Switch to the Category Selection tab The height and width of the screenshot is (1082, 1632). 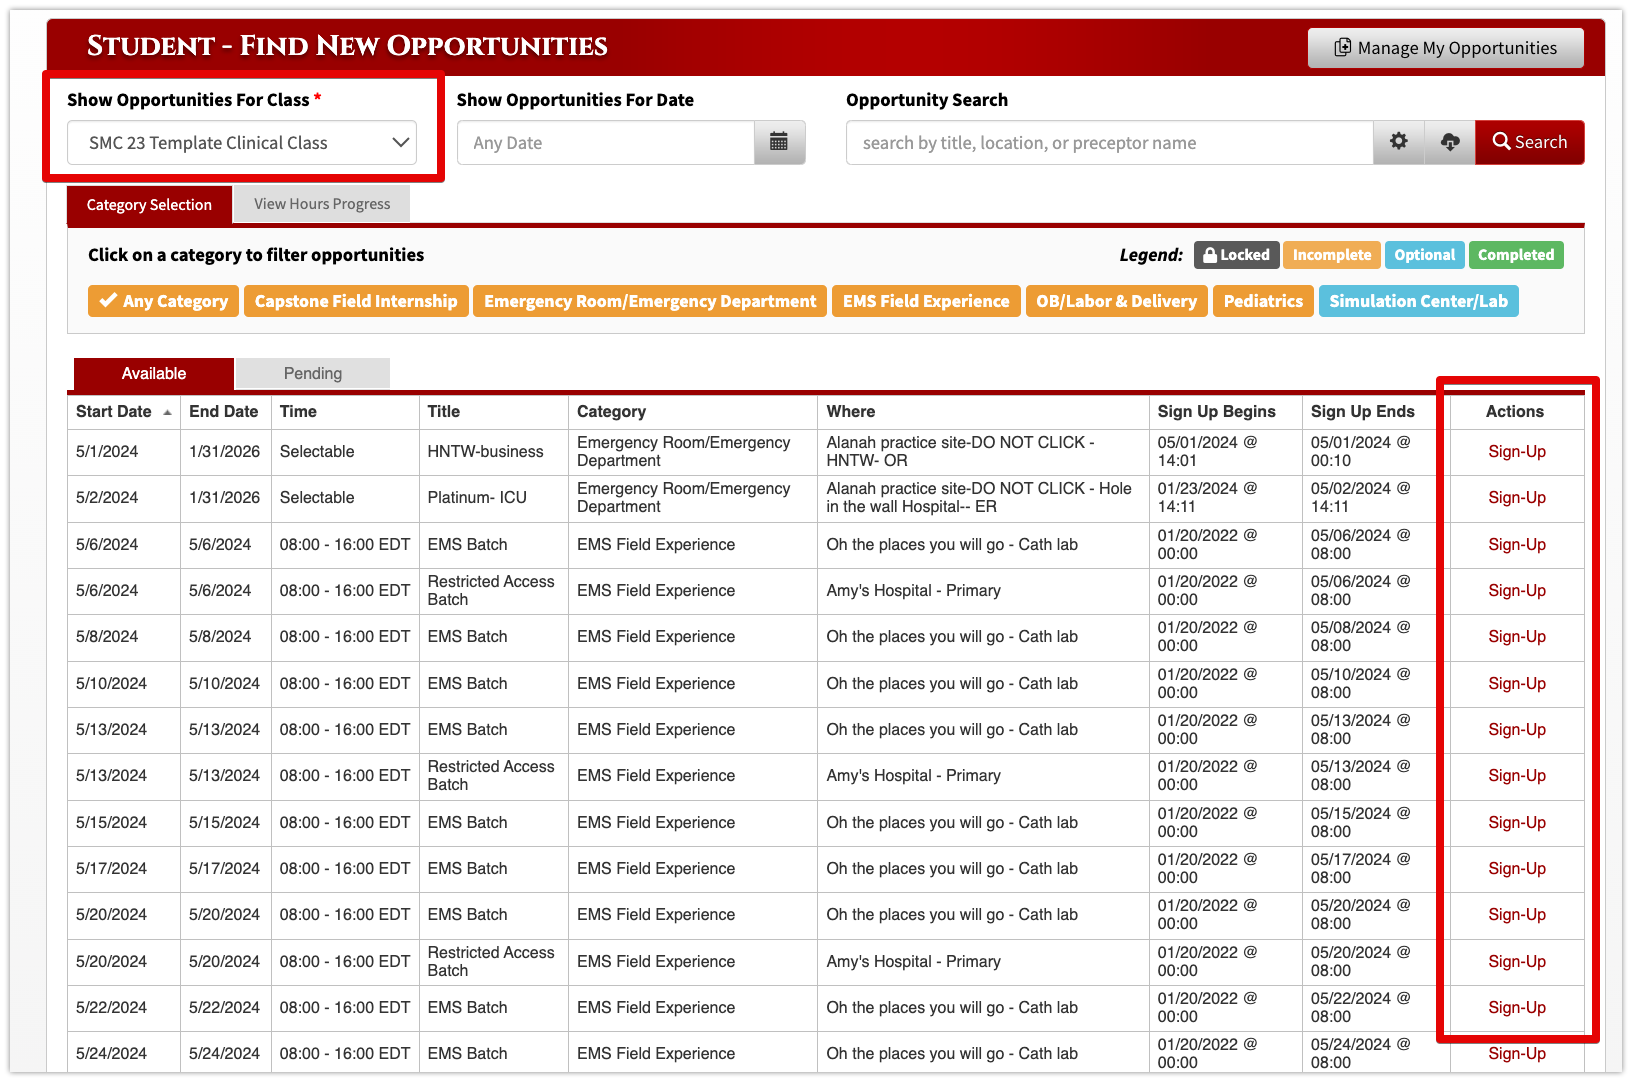pyautogui.click(x=149, y=205)
